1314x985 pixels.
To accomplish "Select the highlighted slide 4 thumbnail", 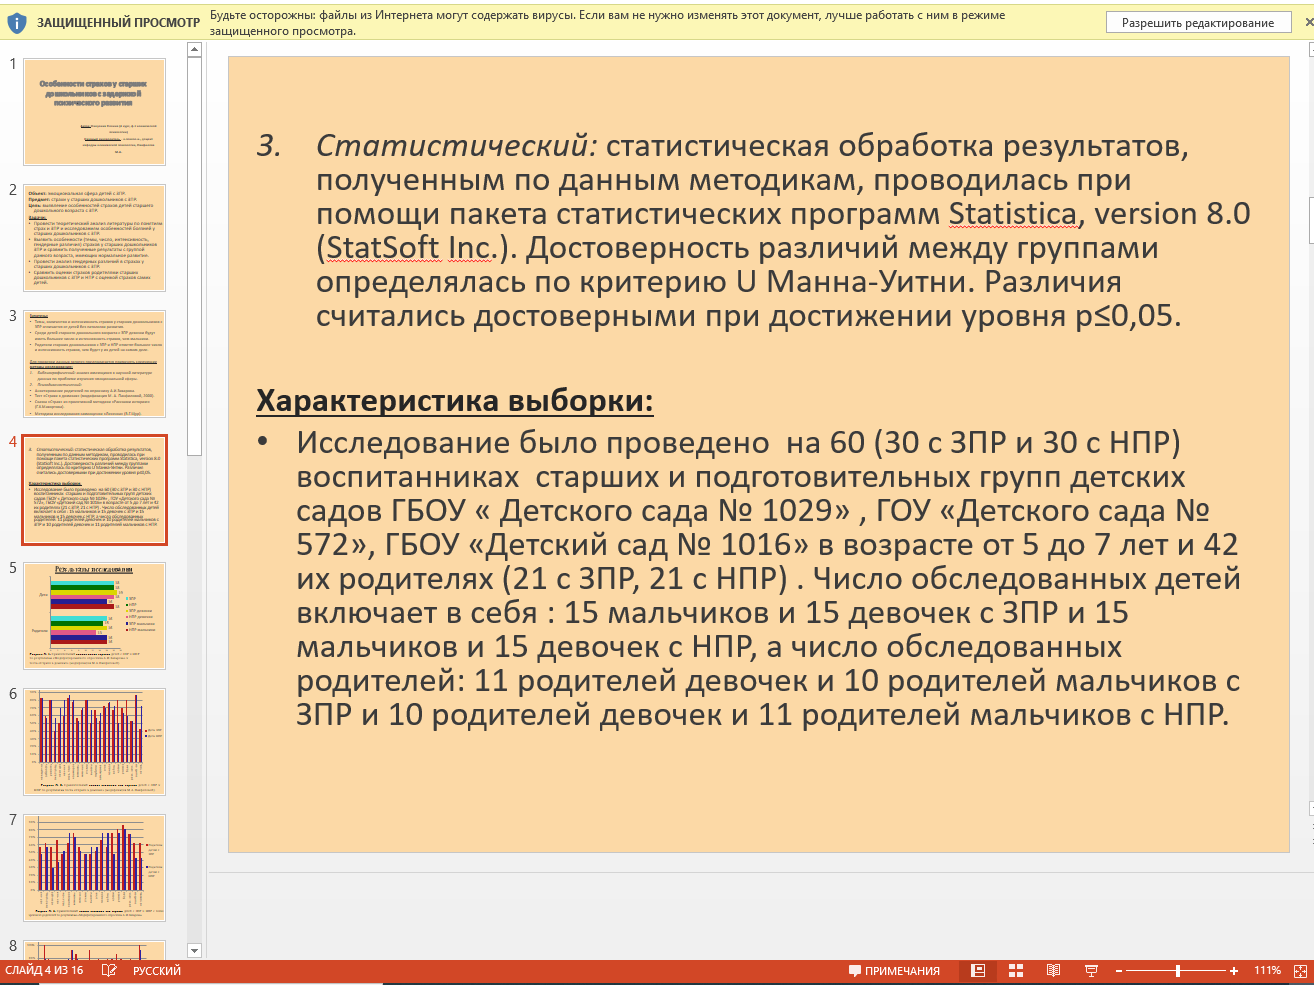I will [x=94, y=490].
